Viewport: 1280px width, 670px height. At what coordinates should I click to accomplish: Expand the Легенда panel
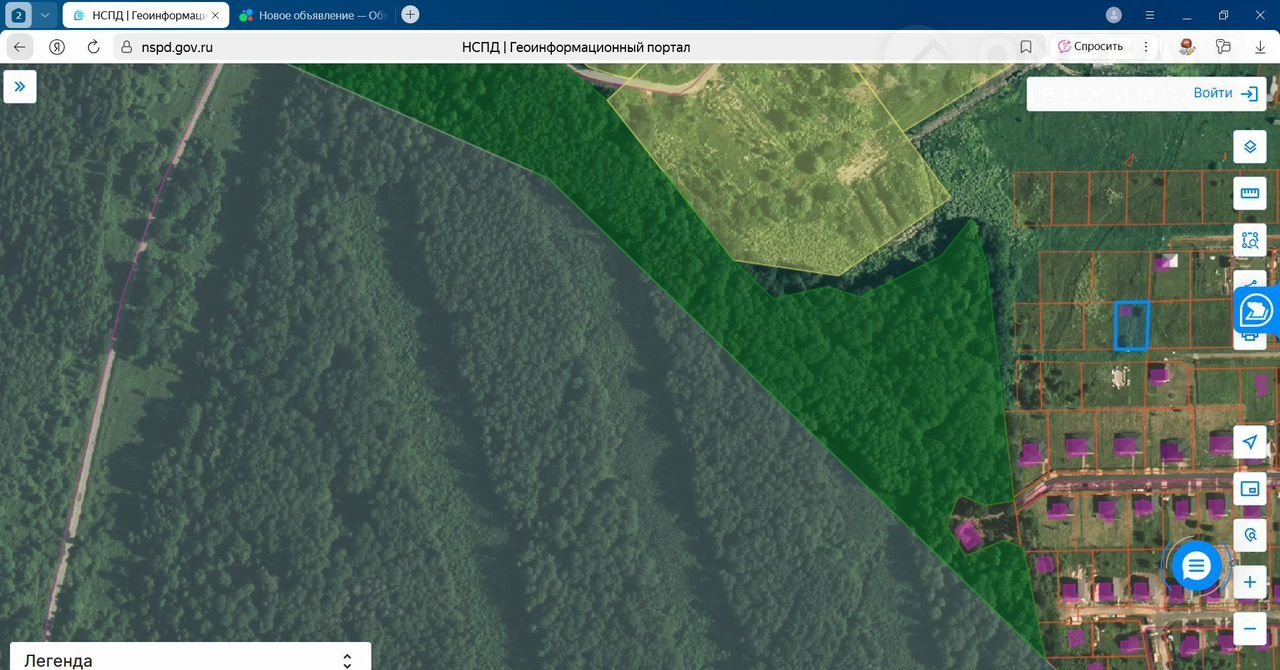347,660
